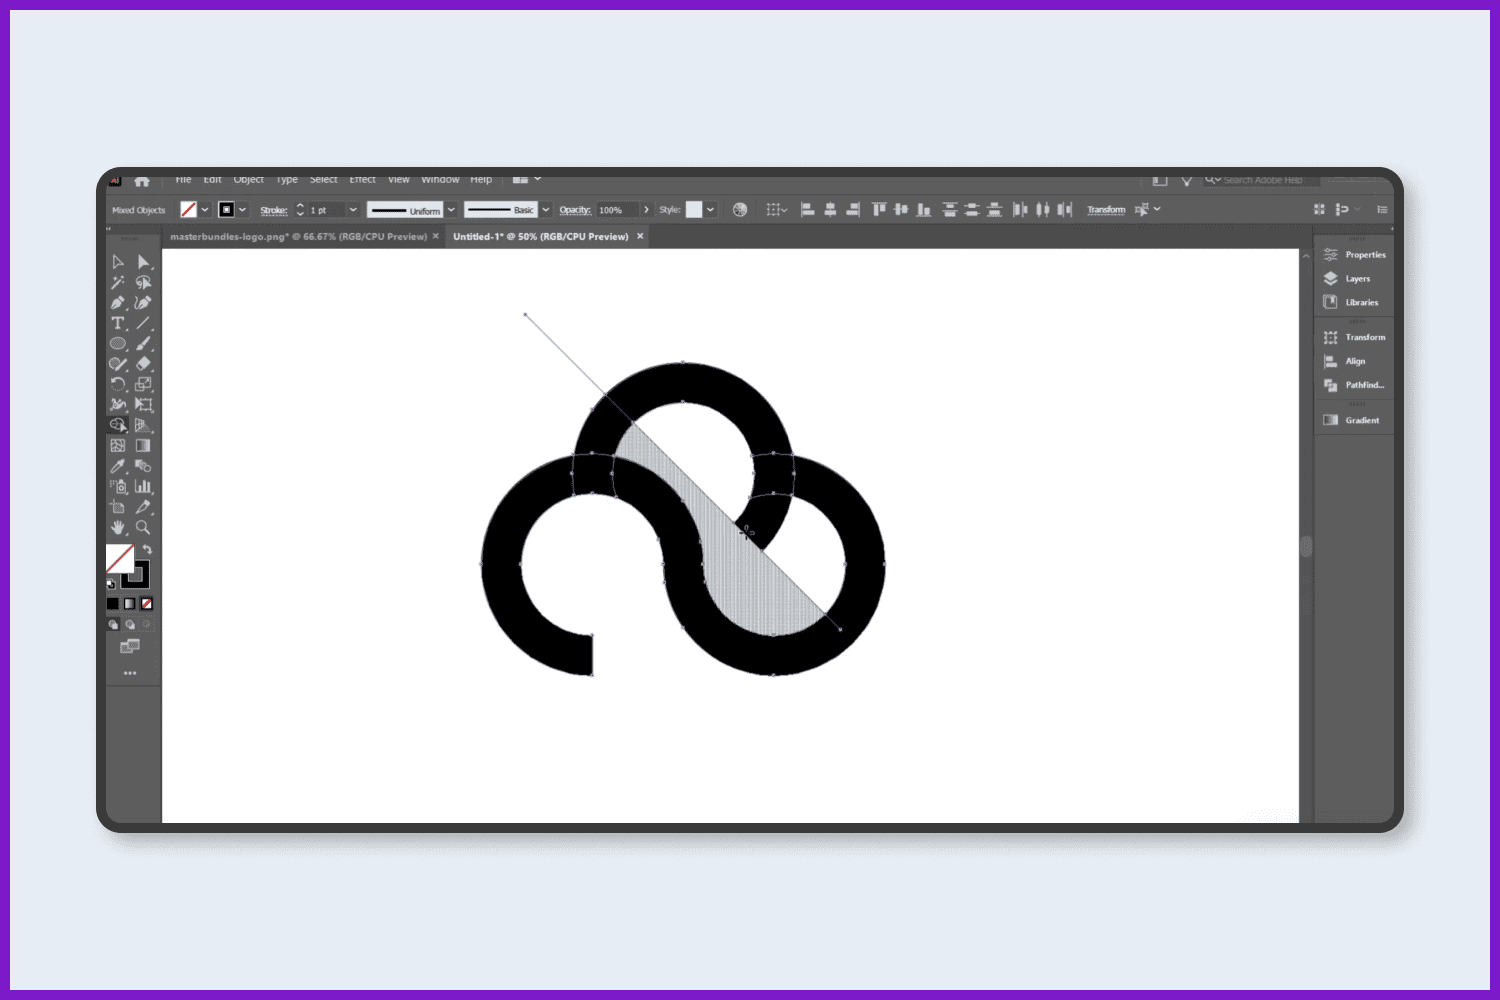The height and width of the screenshot is (1000, 1500).
Task: Enable Draw Normal mode
Action: pyautogui.click(x=113, y=625)
